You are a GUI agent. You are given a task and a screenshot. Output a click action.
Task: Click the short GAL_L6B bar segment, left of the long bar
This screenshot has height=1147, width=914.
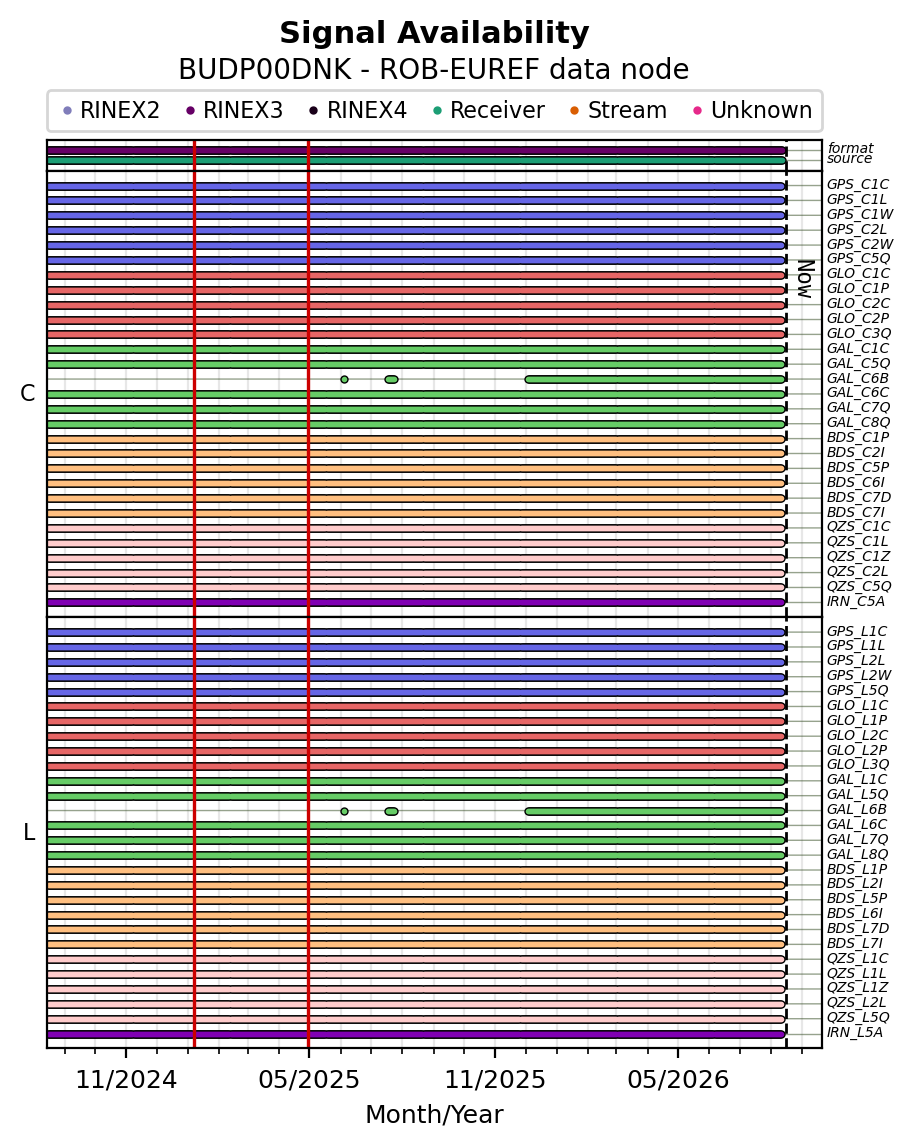392,811
